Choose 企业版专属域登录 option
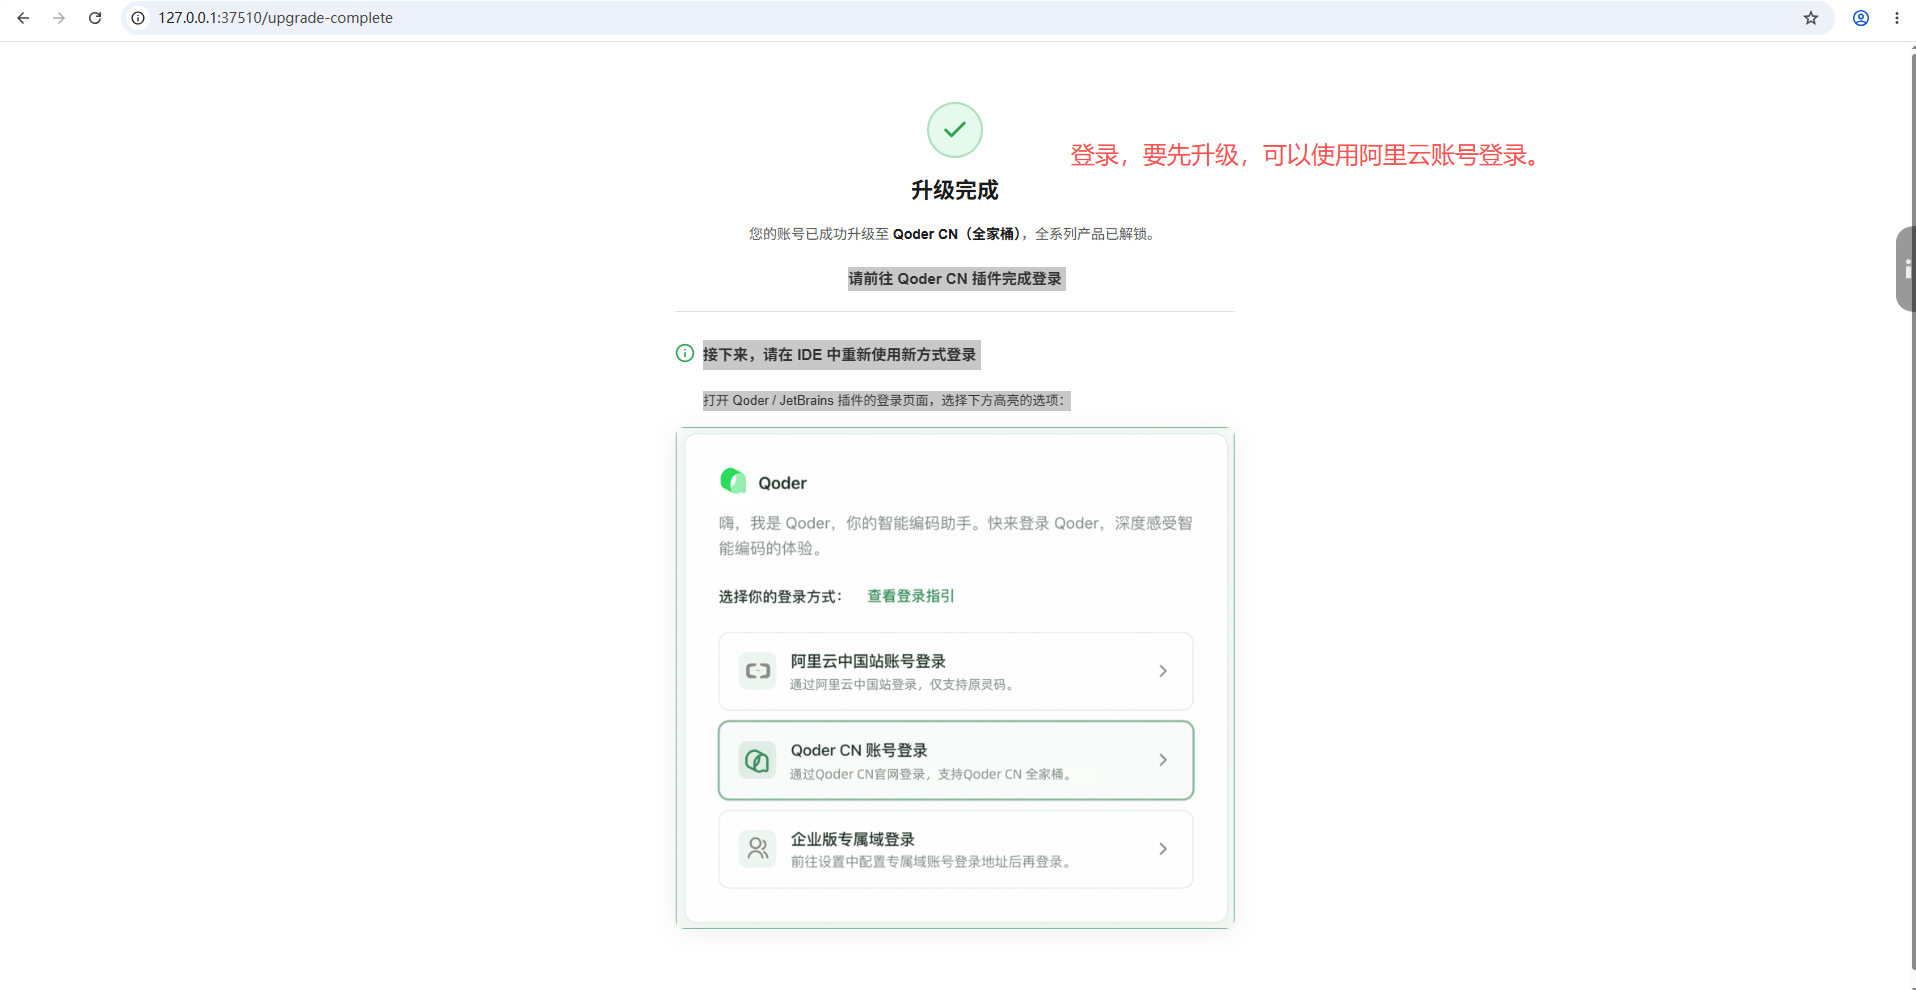 click(956, 849)
